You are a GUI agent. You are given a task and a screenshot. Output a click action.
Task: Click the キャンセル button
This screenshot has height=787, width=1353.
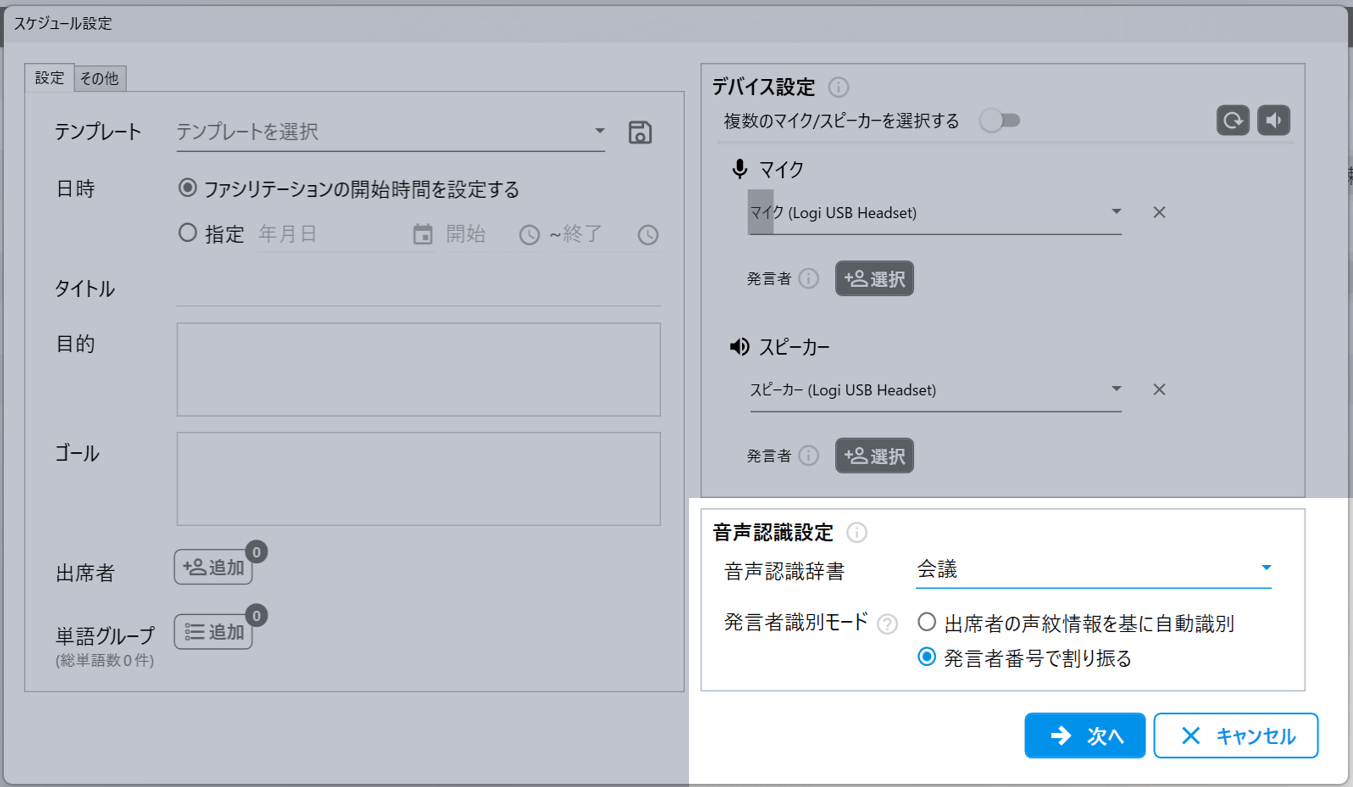tap(1236, 736)
